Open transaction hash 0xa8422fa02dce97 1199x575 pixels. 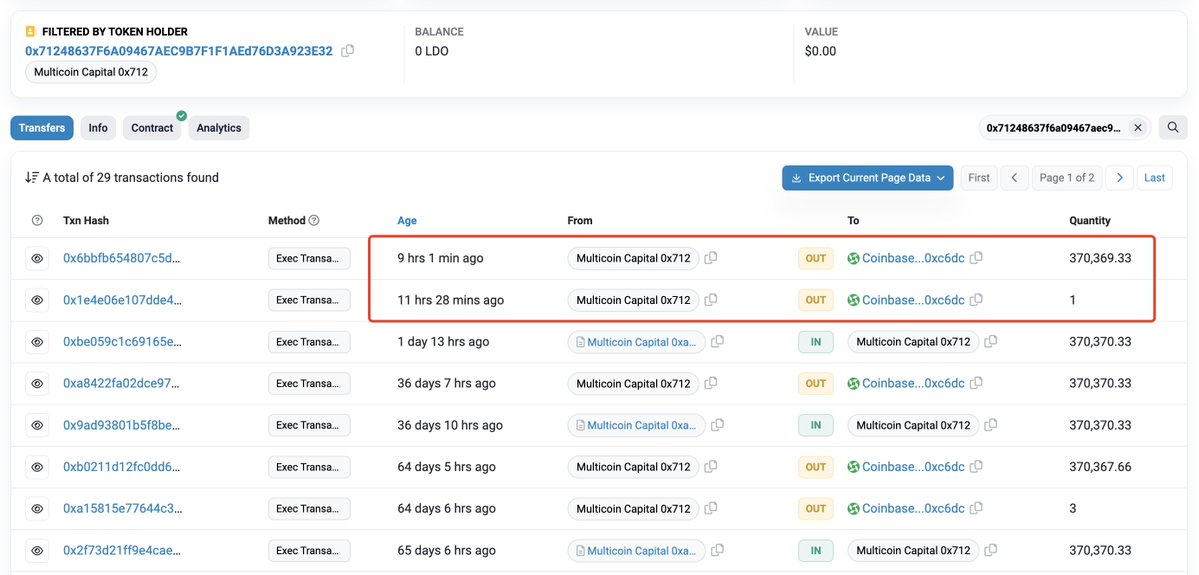(x=122, y=384)
